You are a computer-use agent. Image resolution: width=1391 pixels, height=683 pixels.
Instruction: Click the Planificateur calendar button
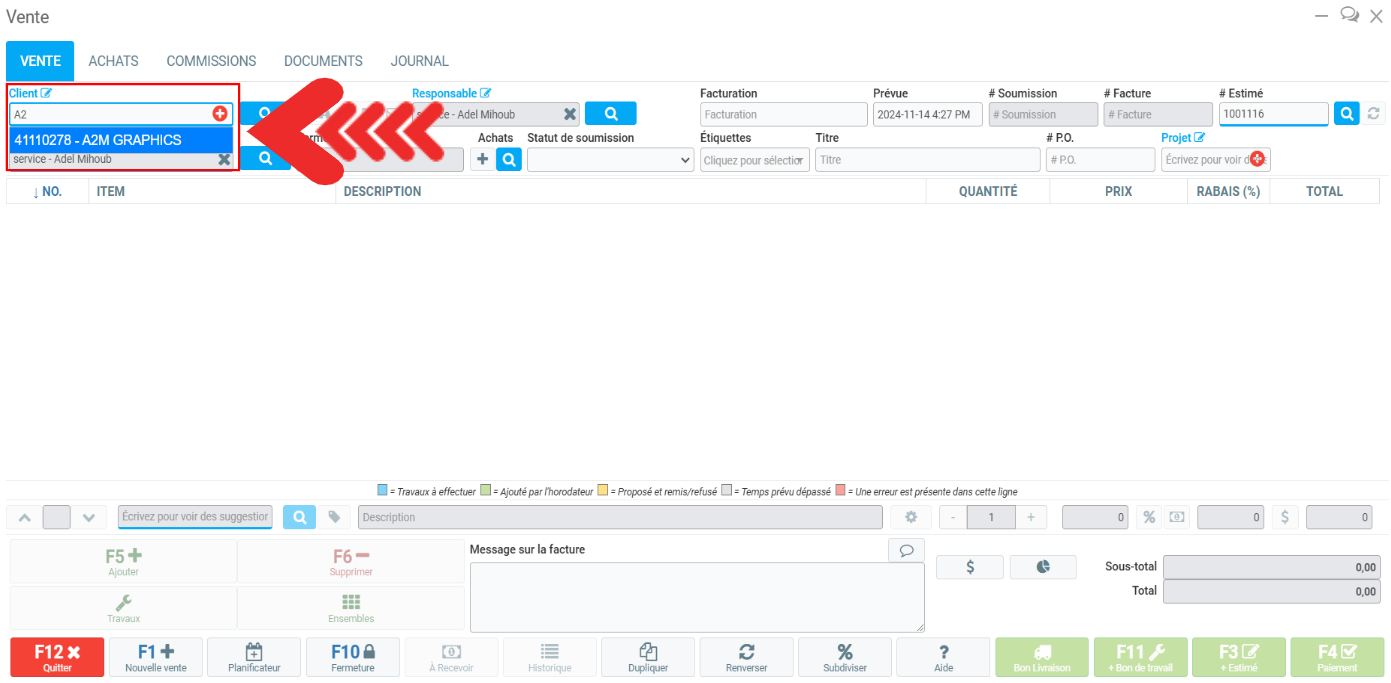pyautogui.click(x=254, y=657)
